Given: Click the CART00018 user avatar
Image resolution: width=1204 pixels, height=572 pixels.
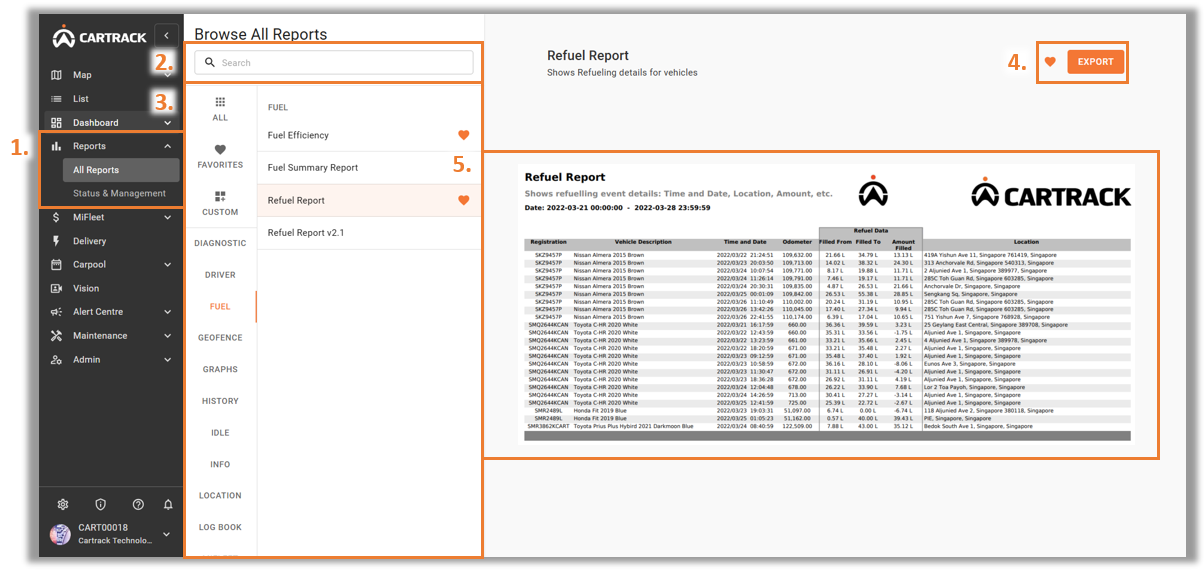Looking at the screenshot, I should (60, 534).
